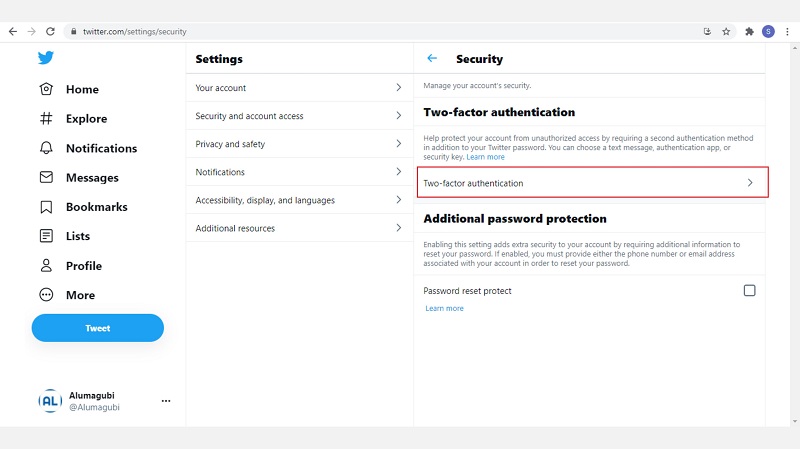800x449 pixels.
Task: Click the Lists icon in sidebar
Action: (46, 236)
